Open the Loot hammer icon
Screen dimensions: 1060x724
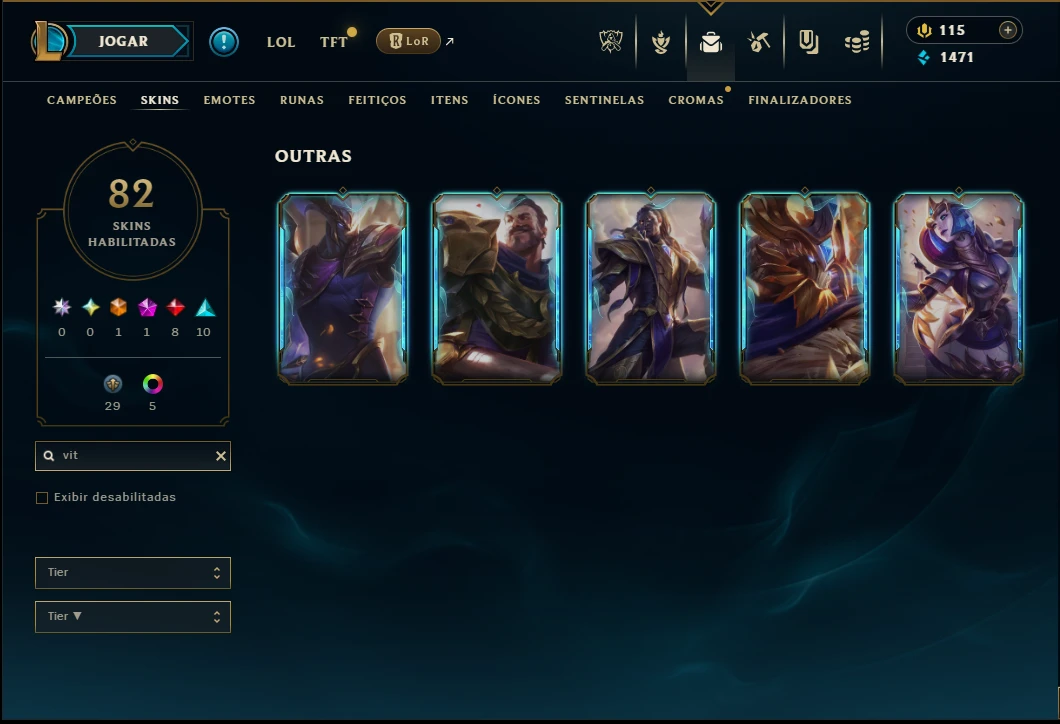click(x=759, y=43)
